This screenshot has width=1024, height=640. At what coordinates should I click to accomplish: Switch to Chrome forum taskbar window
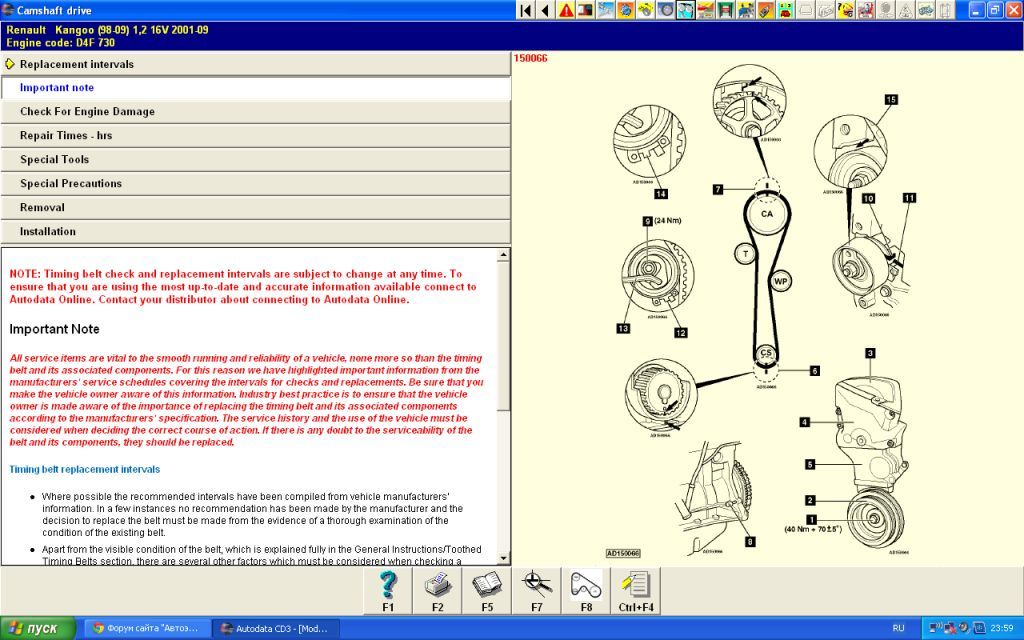click(x=147, y=628)
